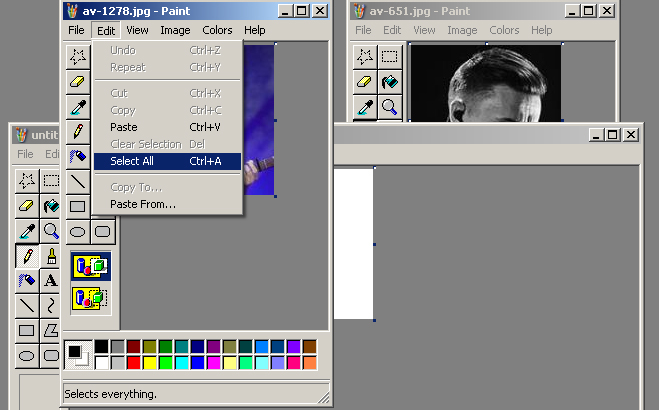Select Fill With Color tool in av-651.jpg window
The width and height of the screenshot is (659, 410).
(390, 81)
